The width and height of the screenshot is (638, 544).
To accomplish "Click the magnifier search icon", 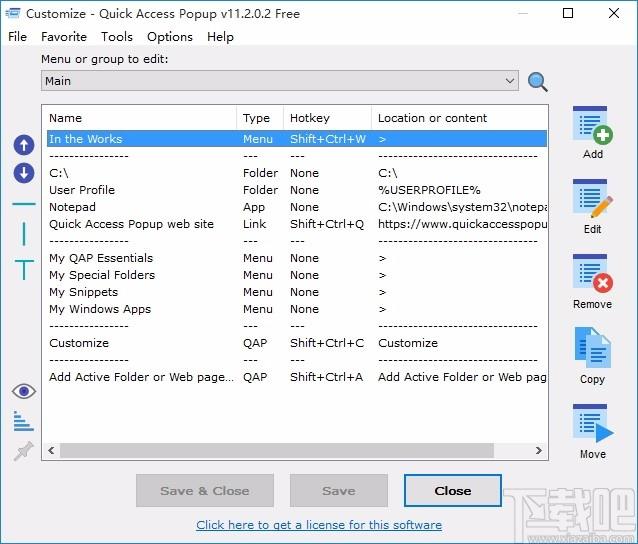I will point(537,81).
